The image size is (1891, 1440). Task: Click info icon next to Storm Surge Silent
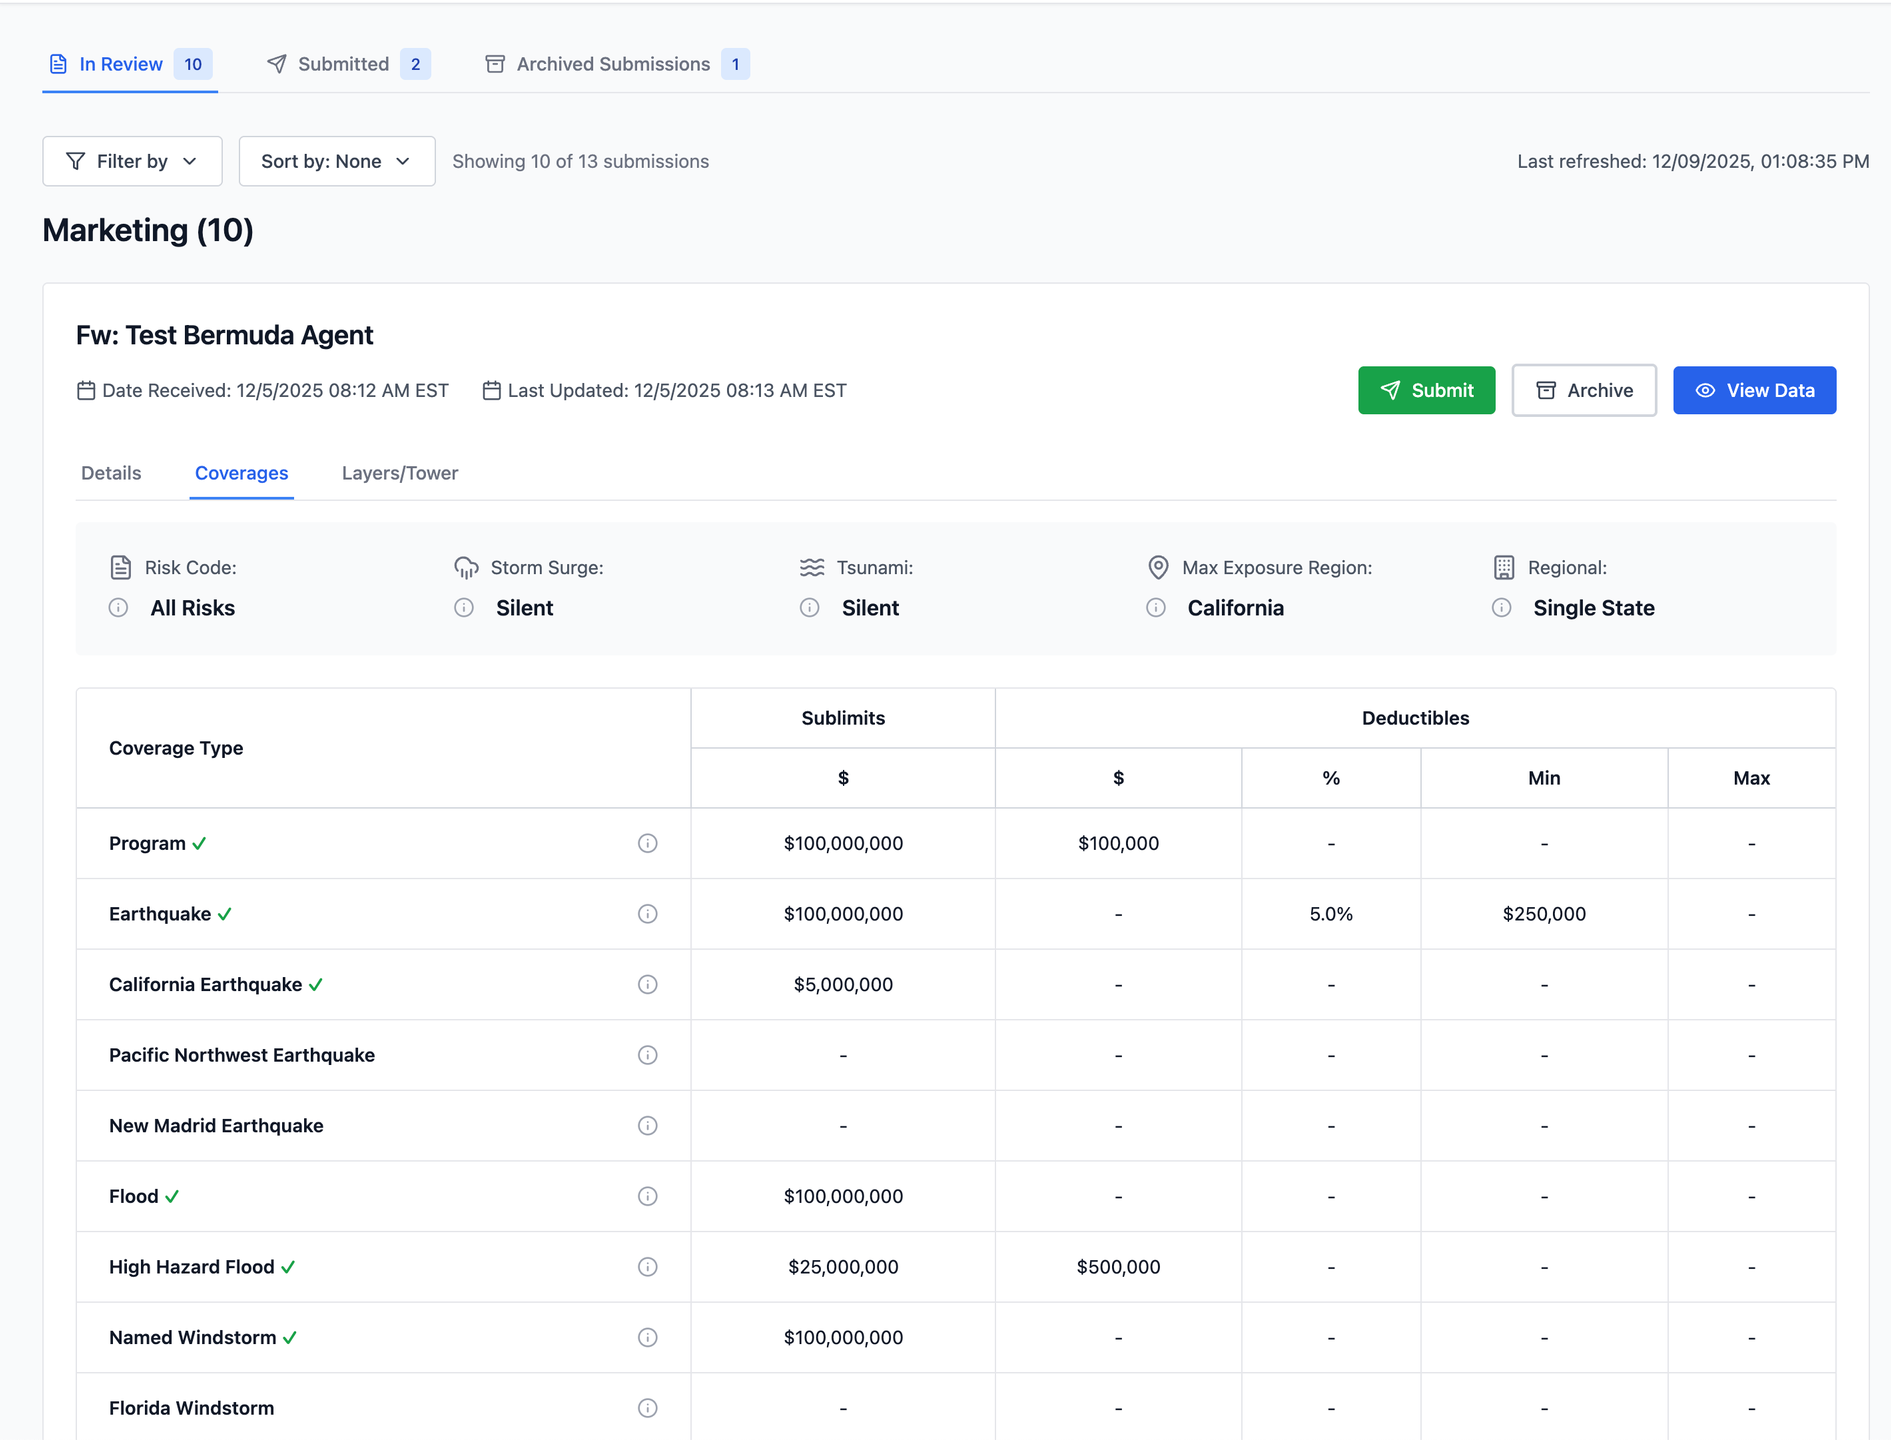point(464,608)
